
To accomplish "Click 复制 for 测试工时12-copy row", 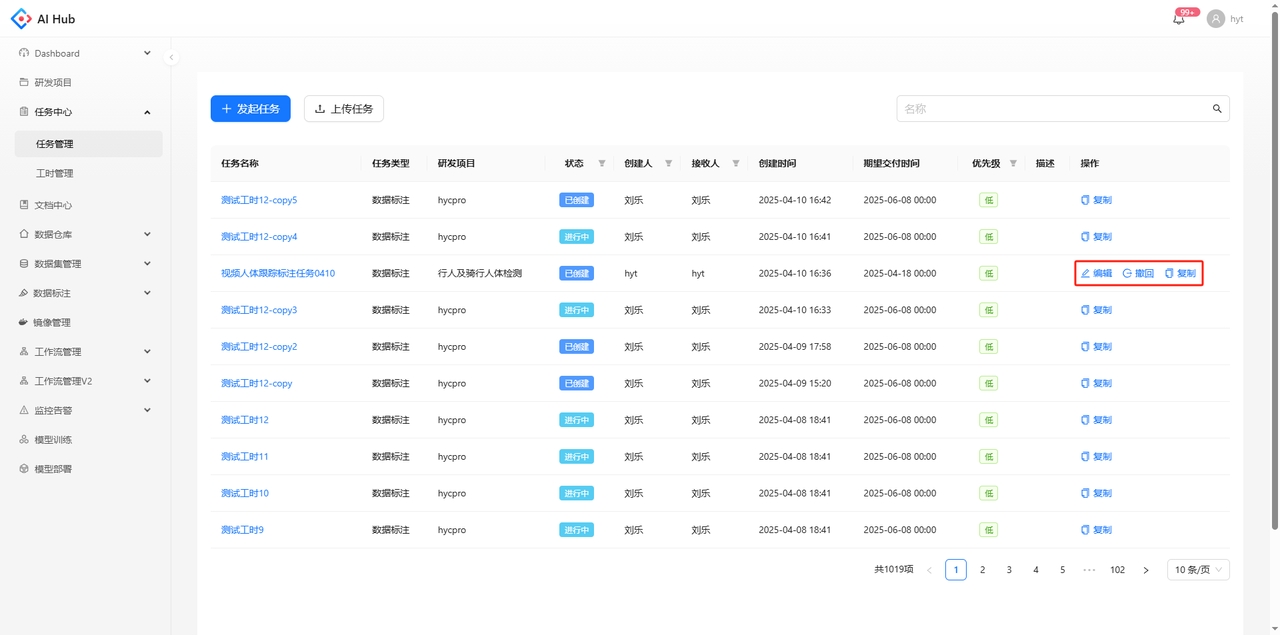I will 1096,383.
